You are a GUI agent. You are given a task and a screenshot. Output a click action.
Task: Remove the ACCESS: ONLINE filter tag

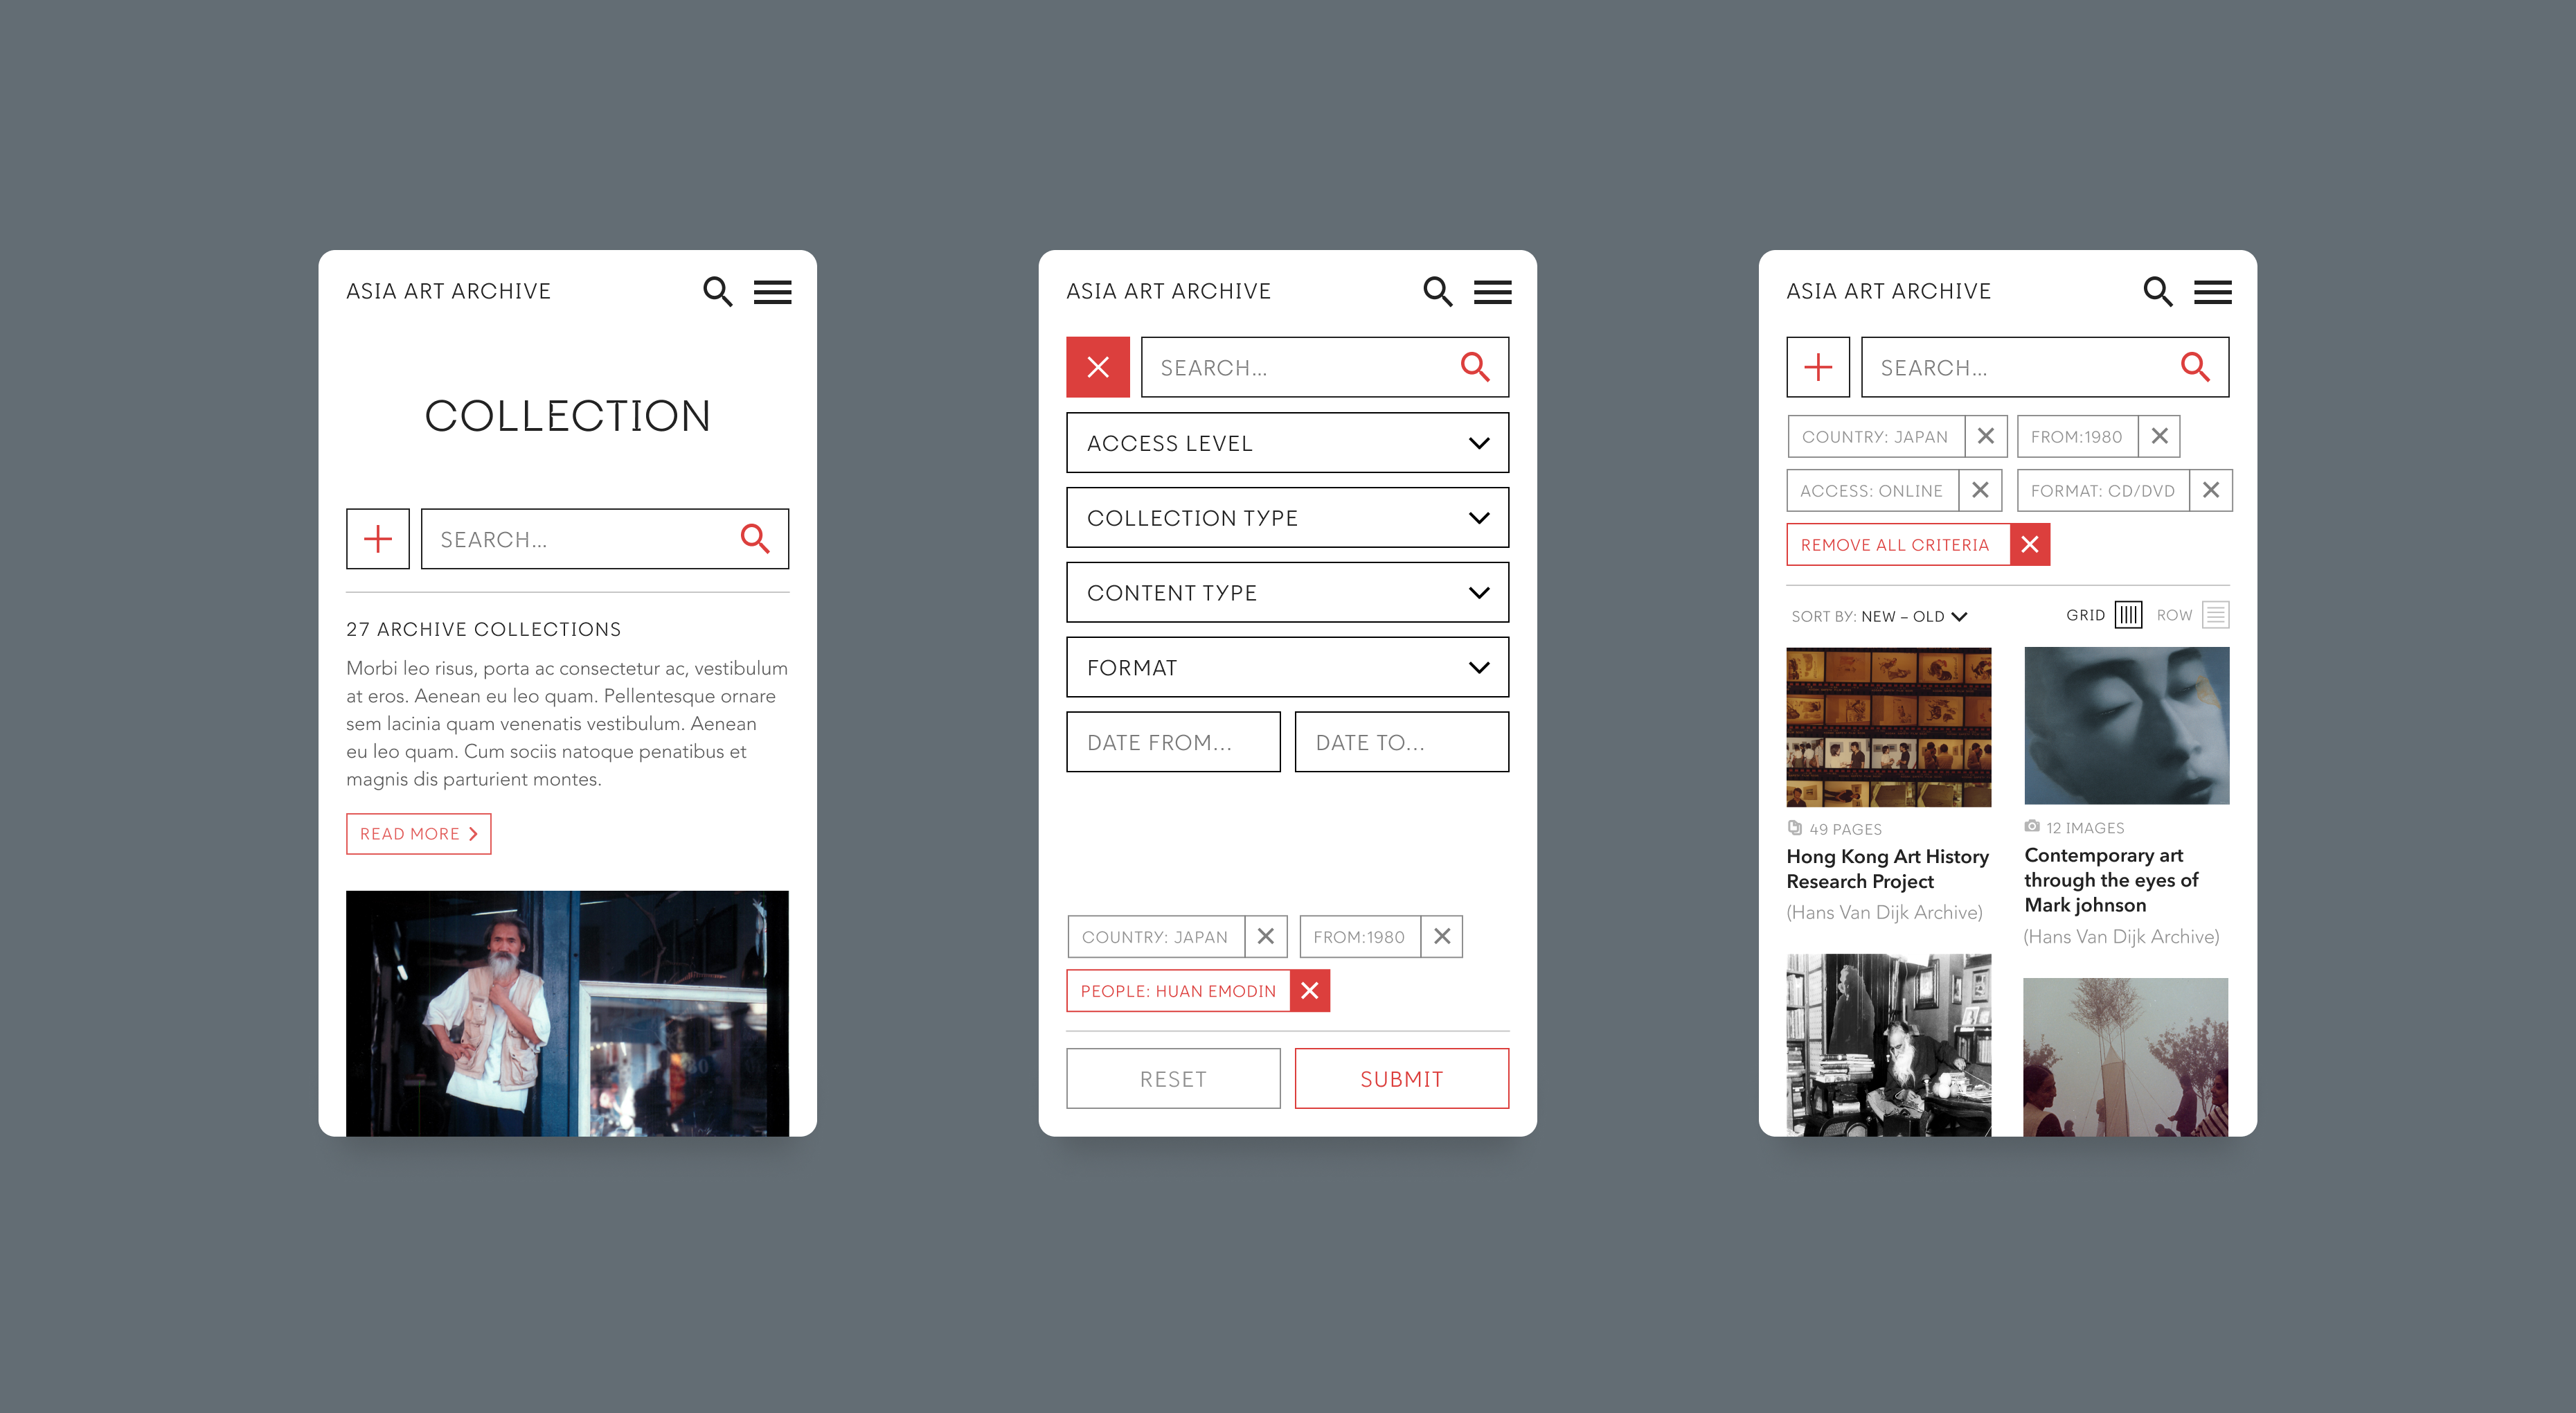pos(1983,490)
